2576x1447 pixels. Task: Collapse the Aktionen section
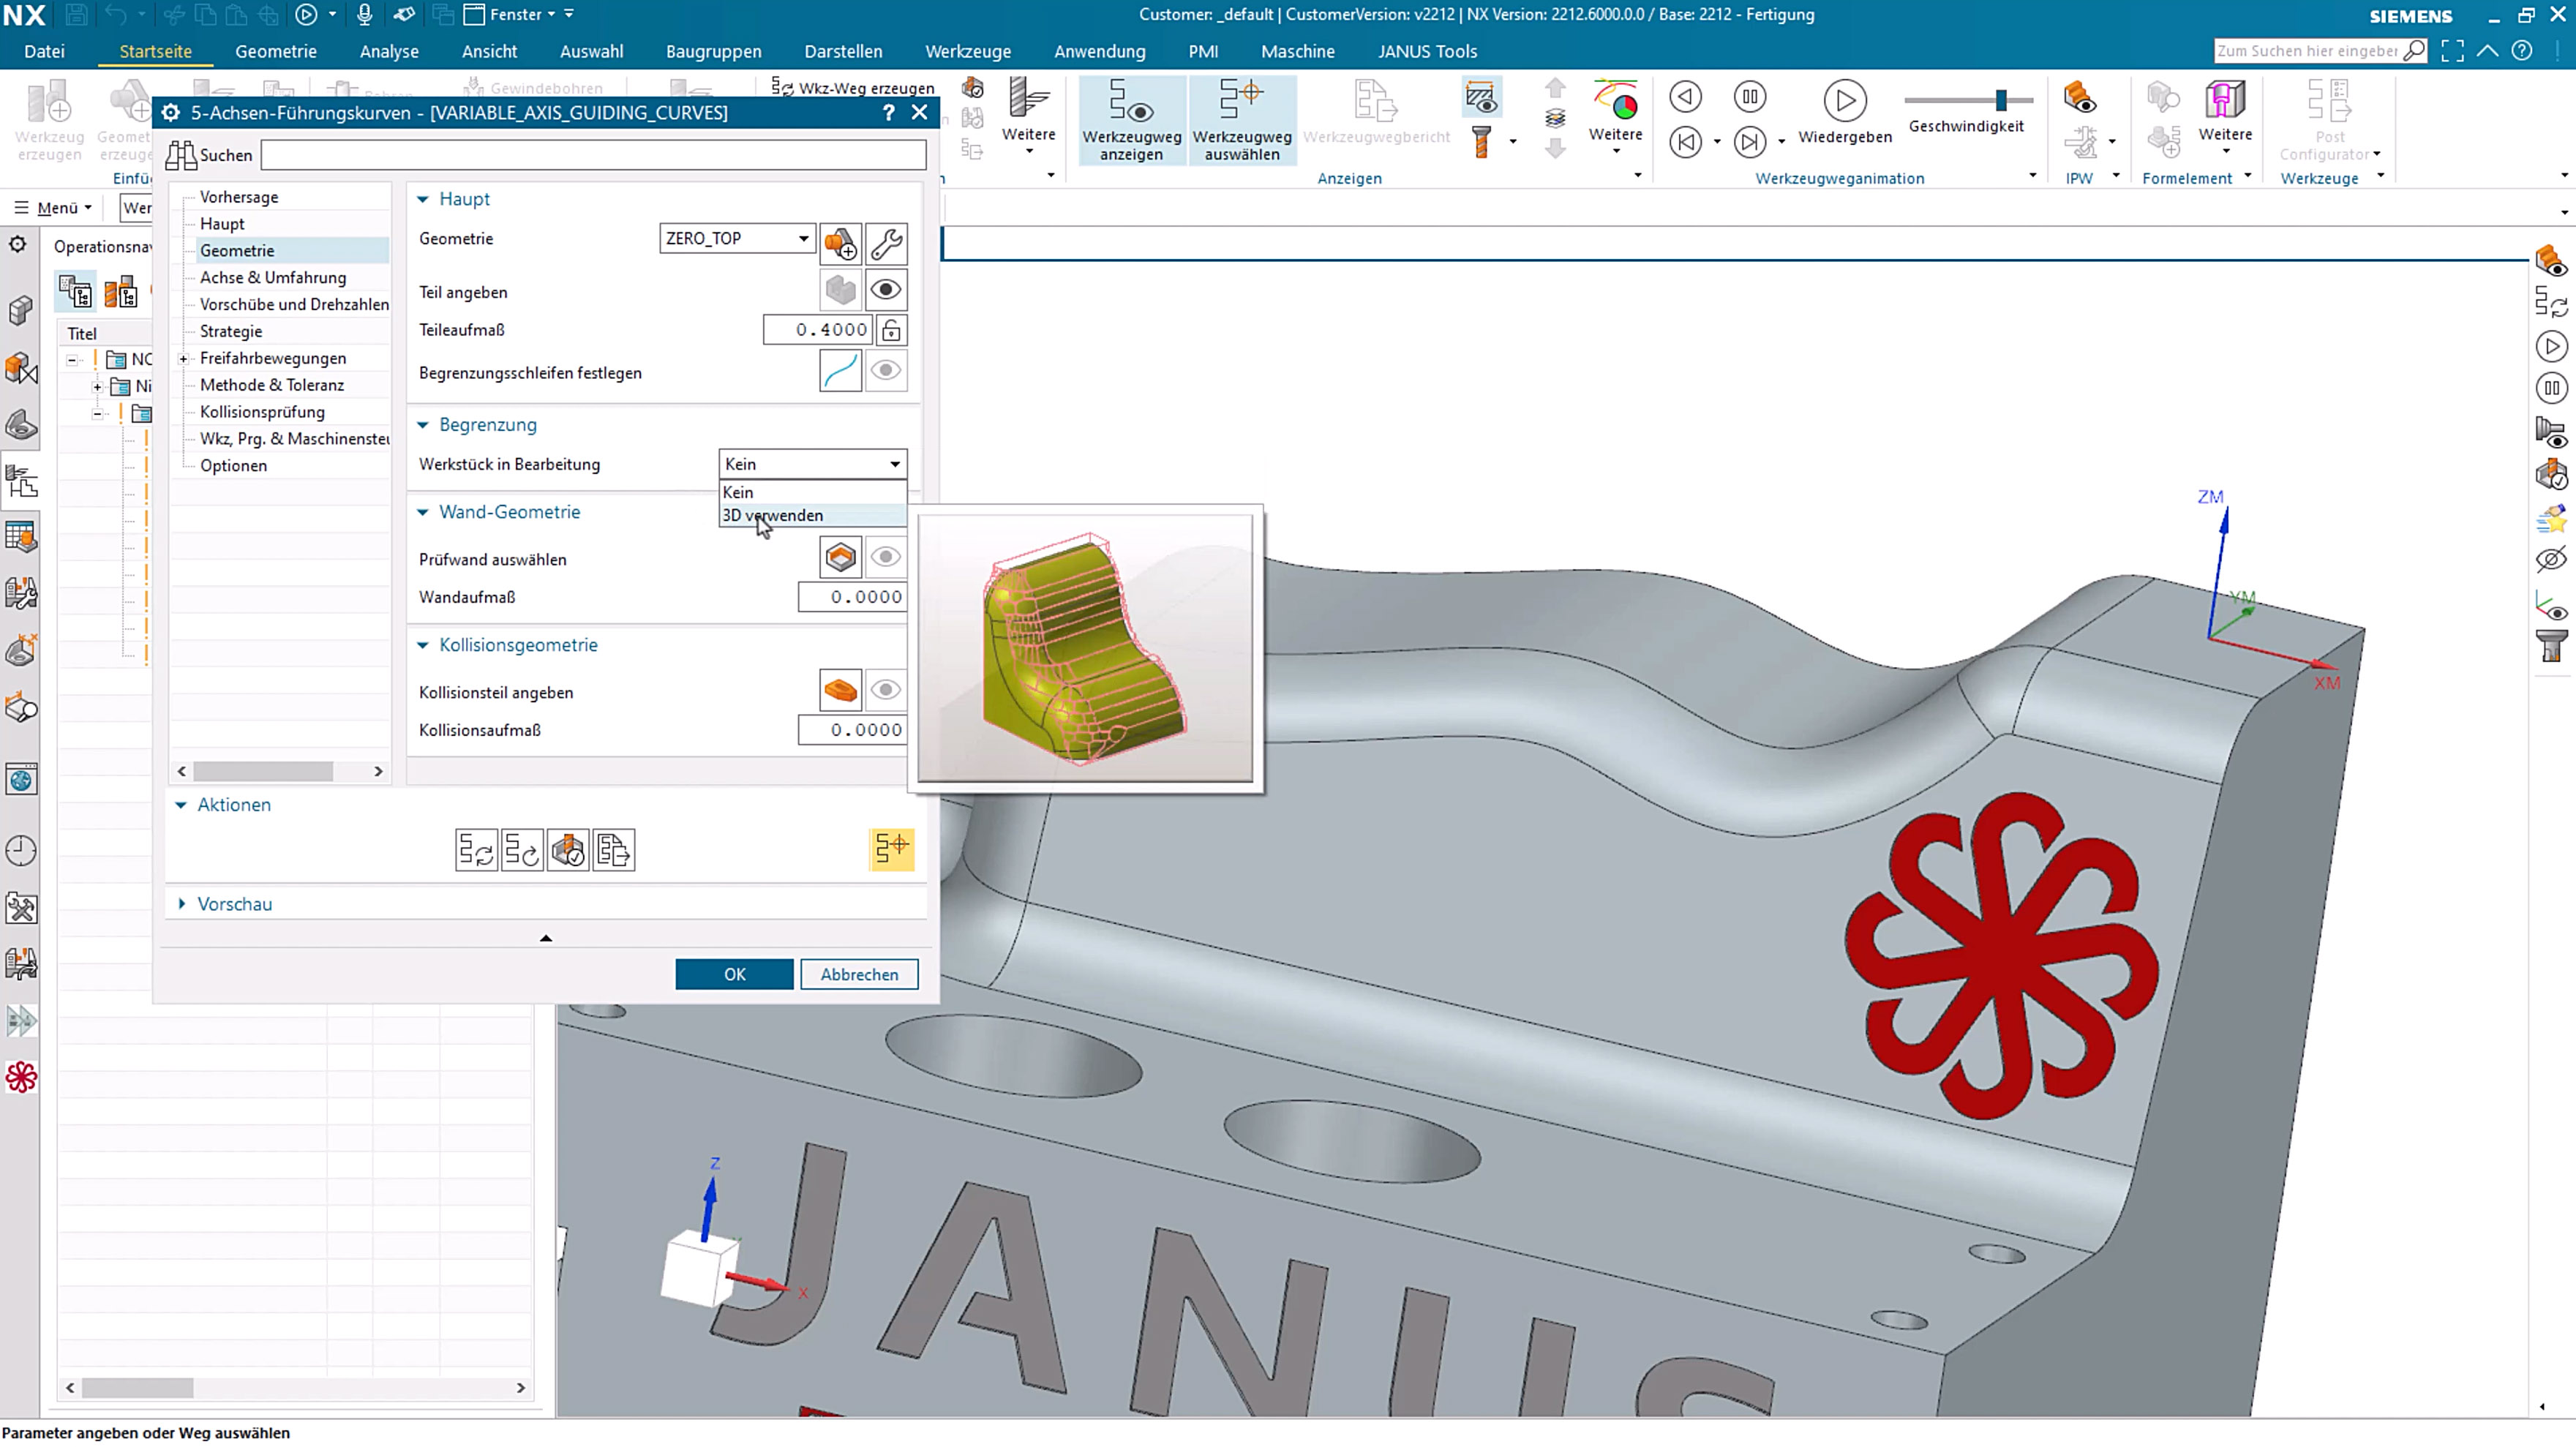[181, 805]
